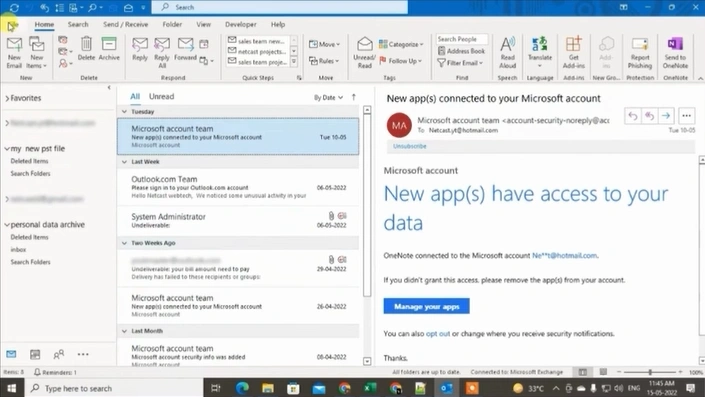Click Forward arrow in reading pane
The width and height of the screenshot is (705, 397).
(666, 116)
